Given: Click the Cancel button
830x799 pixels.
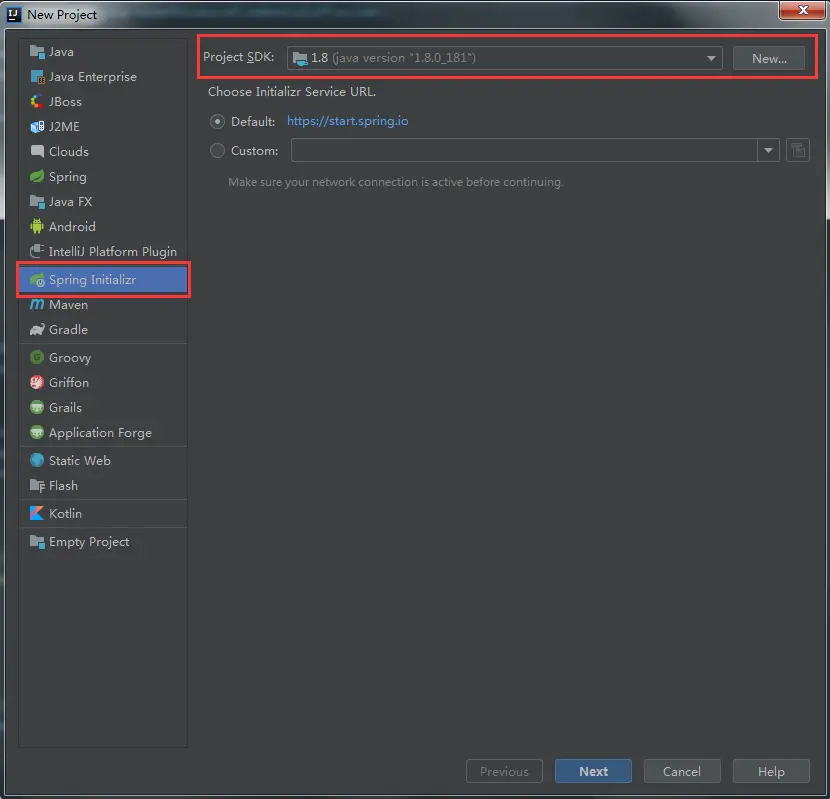Looking at the screenshot, I should (x=682, y=771).
